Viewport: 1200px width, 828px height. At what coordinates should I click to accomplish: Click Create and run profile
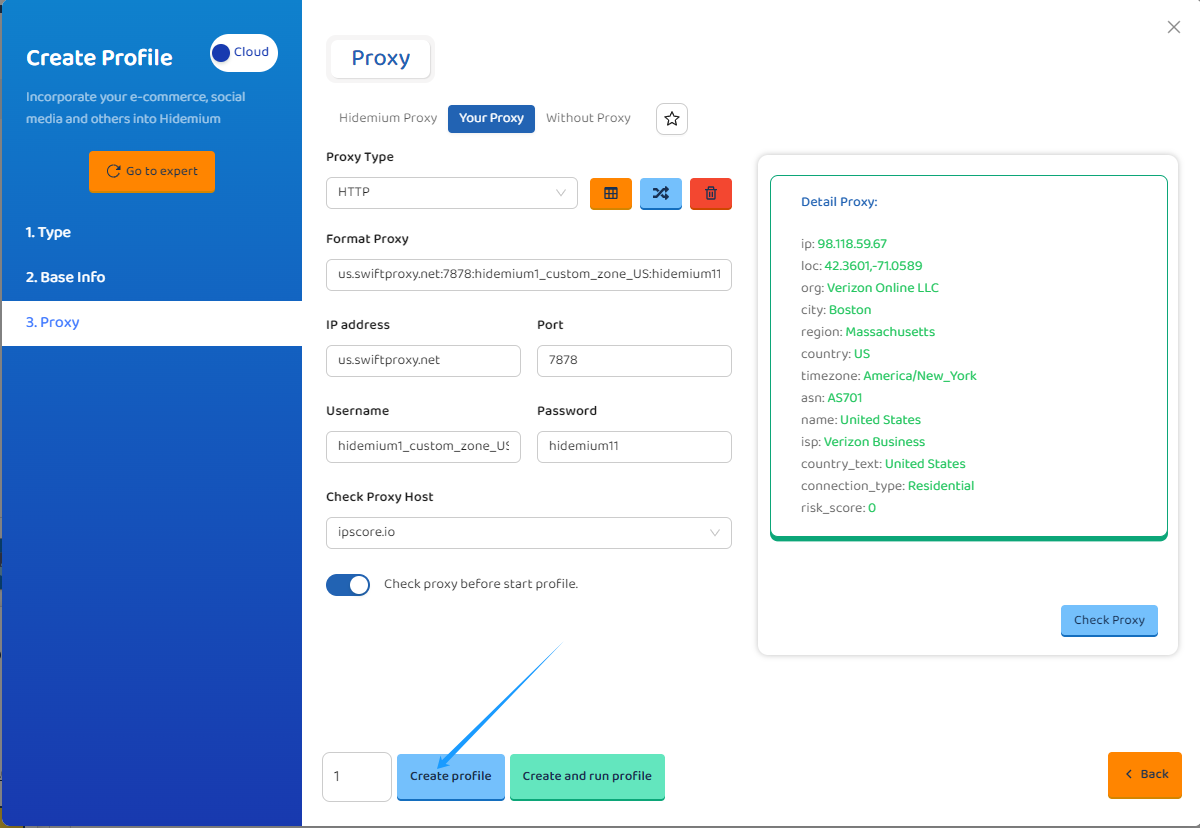point(587,776)
